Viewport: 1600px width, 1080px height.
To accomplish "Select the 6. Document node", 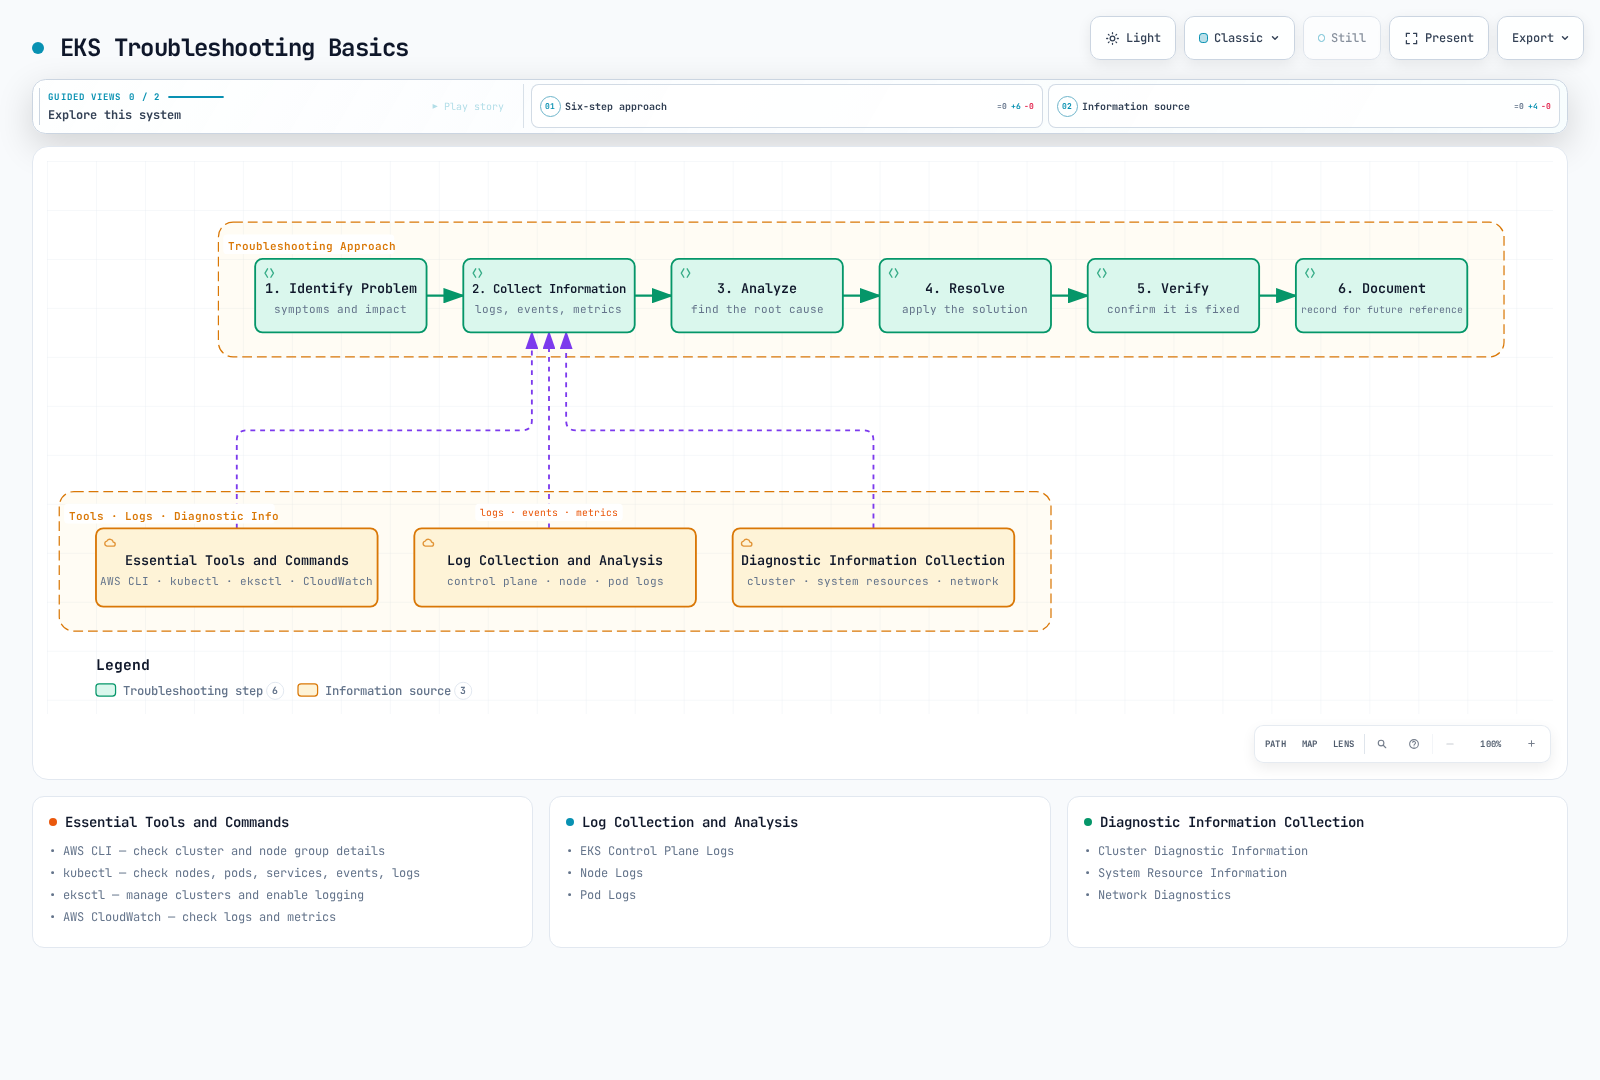I will pyautogui.click(x=1381, y=296).
